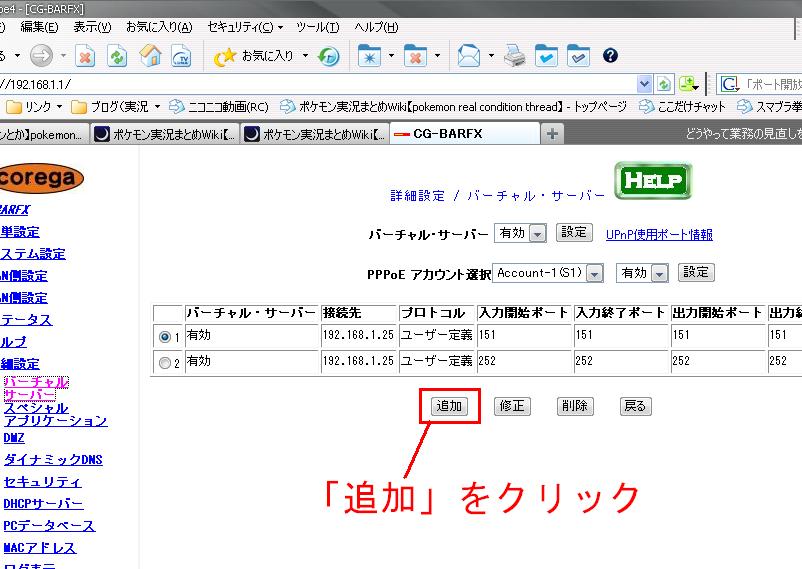Screen dimensions: 802x569
Task: Click the green HELP image button
Action: tap(653, 181)
